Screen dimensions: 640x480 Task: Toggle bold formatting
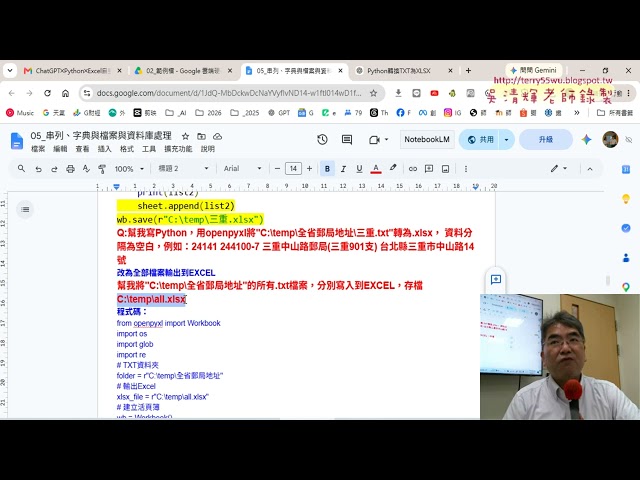[x=327, y=169]
